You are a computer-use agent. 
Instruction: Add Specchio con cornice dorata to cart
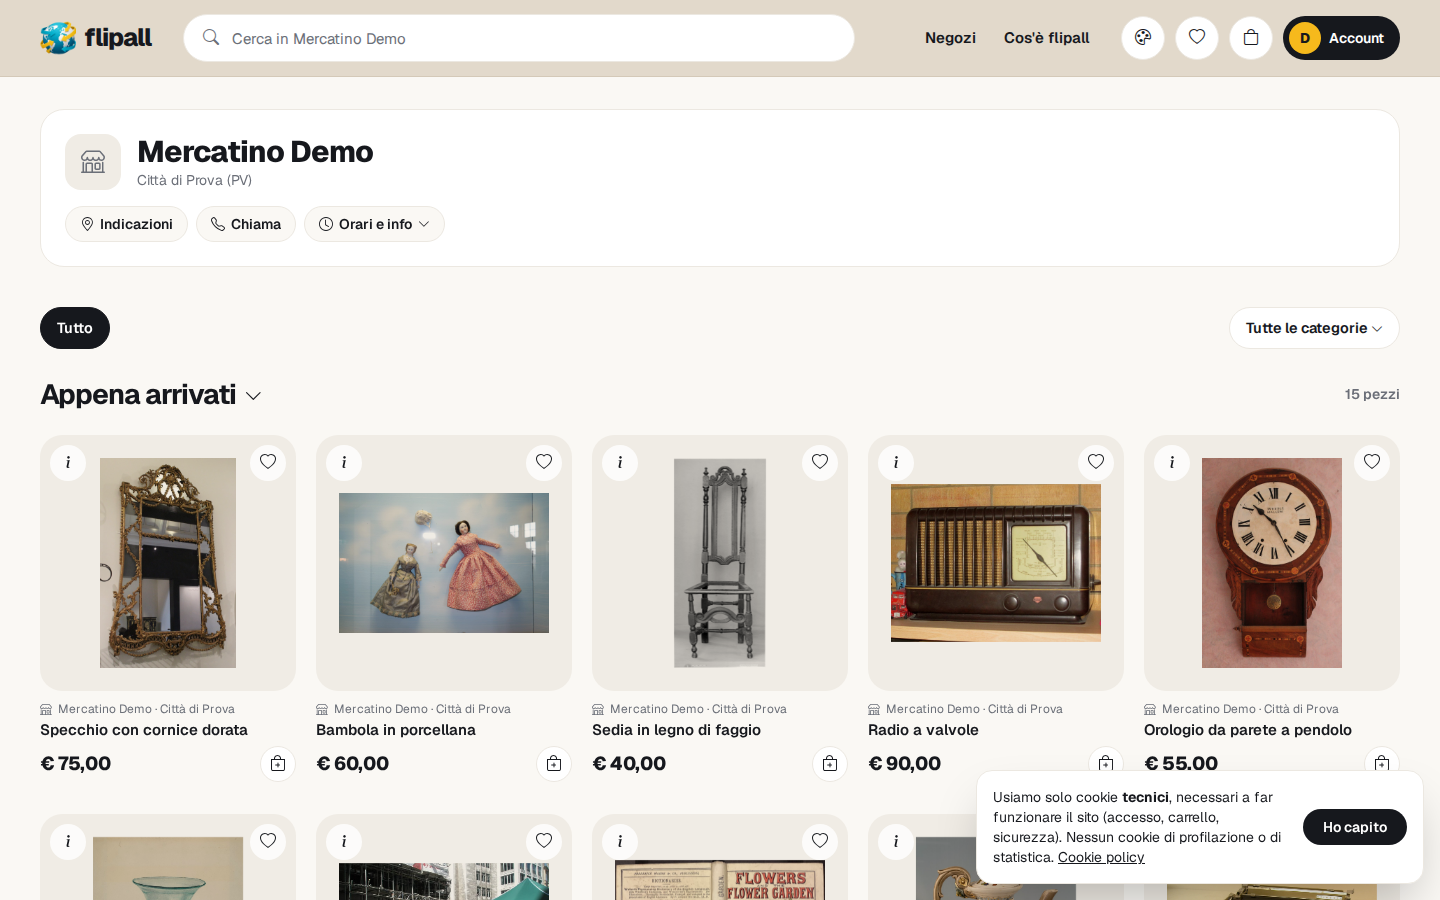pyautogui.click(x=278, y=764)
